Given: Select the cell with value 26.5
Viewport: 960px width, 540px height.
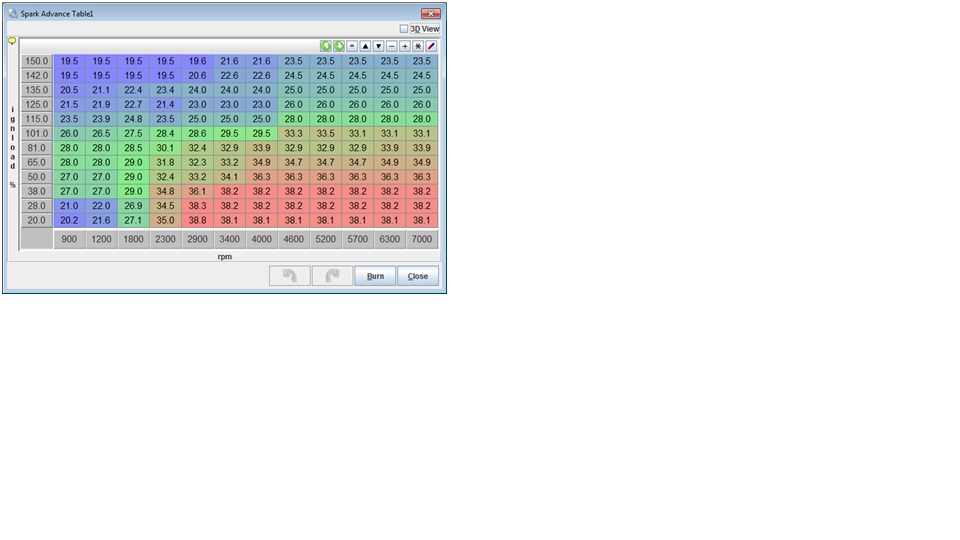Looking at the screenshot, I should click(102, 133).
